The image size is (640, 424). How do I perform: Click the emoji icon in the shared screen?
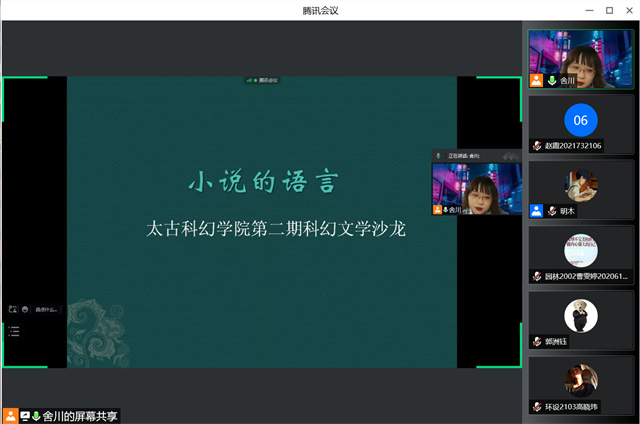click(25, 310)
